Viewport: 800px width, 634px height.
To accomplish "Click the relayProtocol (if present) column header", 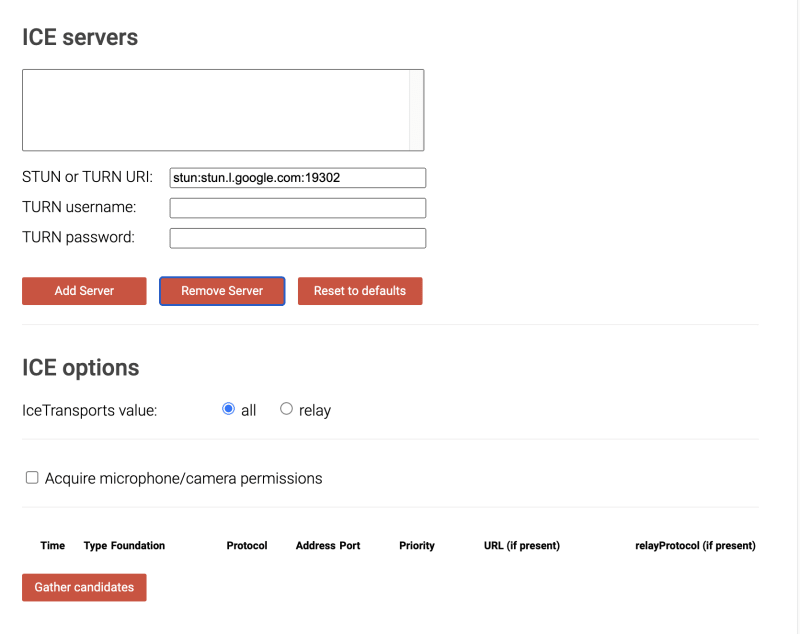I will click(695, 546).
